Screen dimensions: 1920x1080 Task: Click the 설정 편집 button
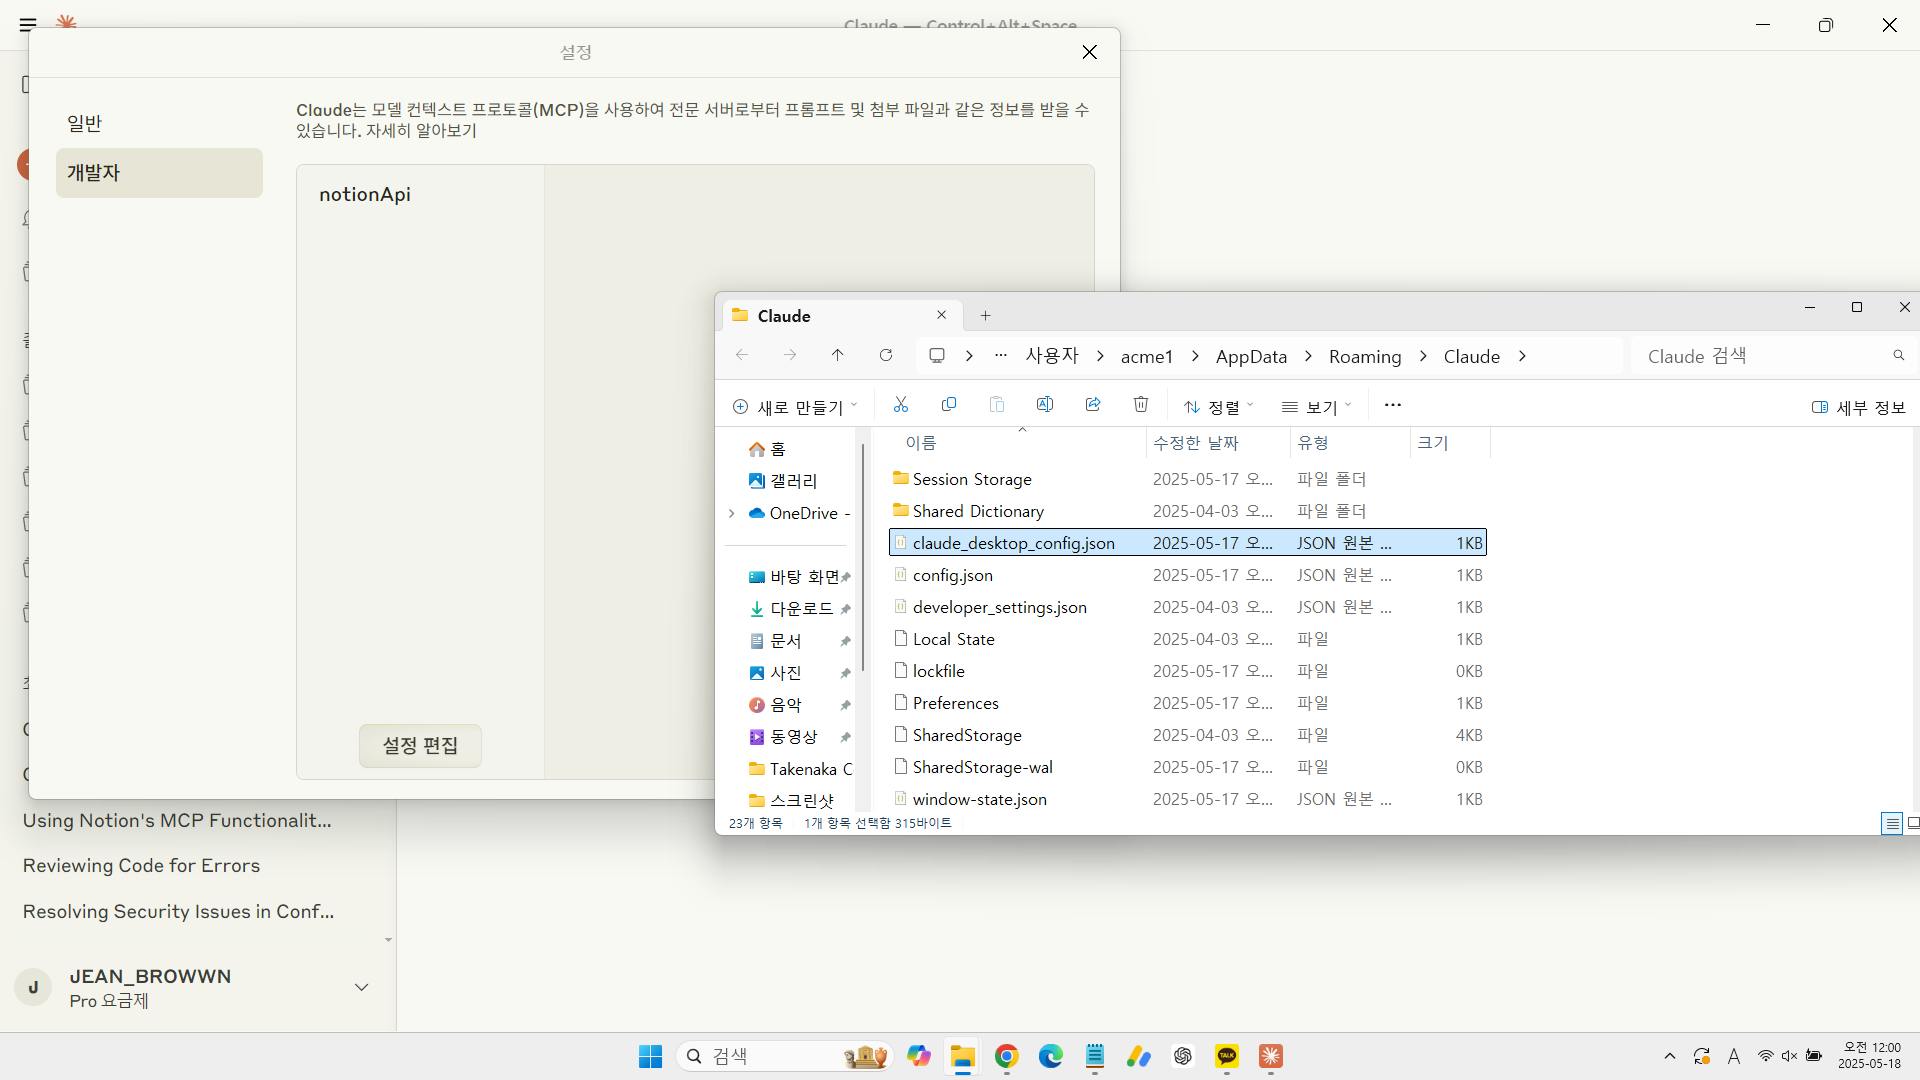click(x=420, y=746)
